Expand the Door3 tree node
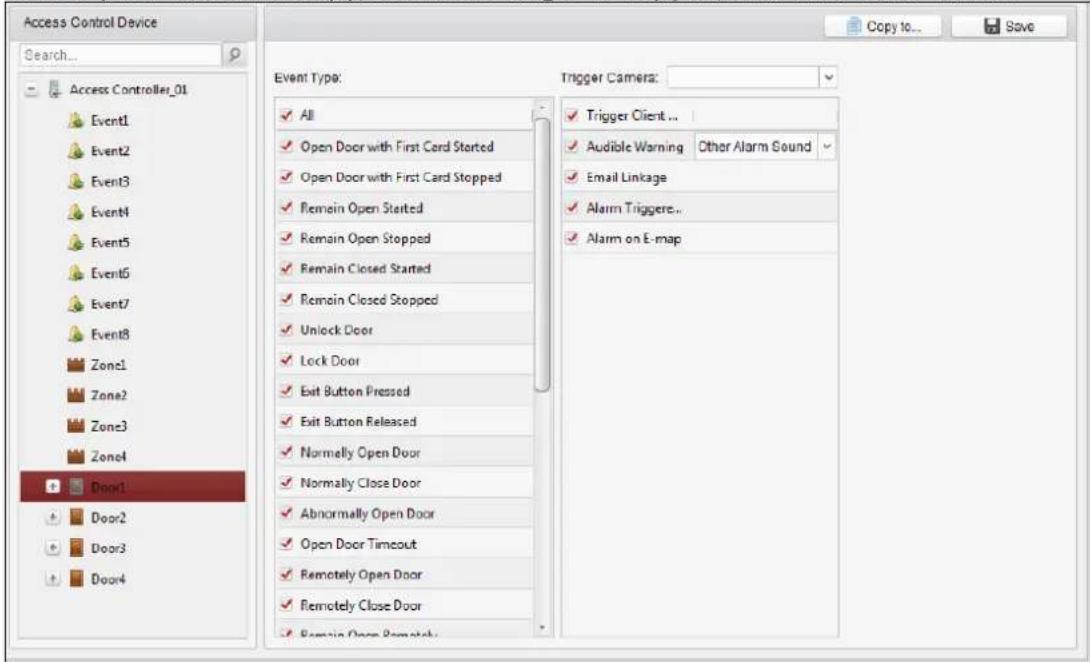1090x662 pixels. pos(53,548)
